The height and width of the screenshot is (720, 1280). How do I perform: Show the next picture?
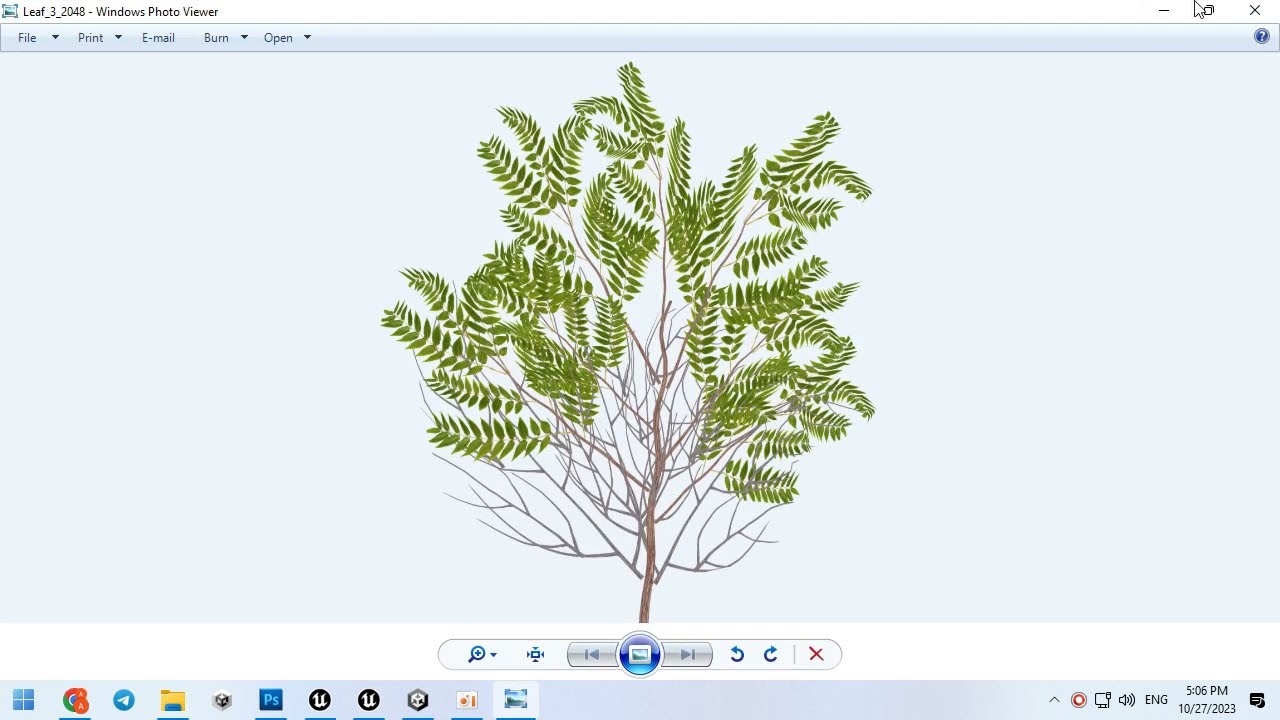(x=688, y=654)
